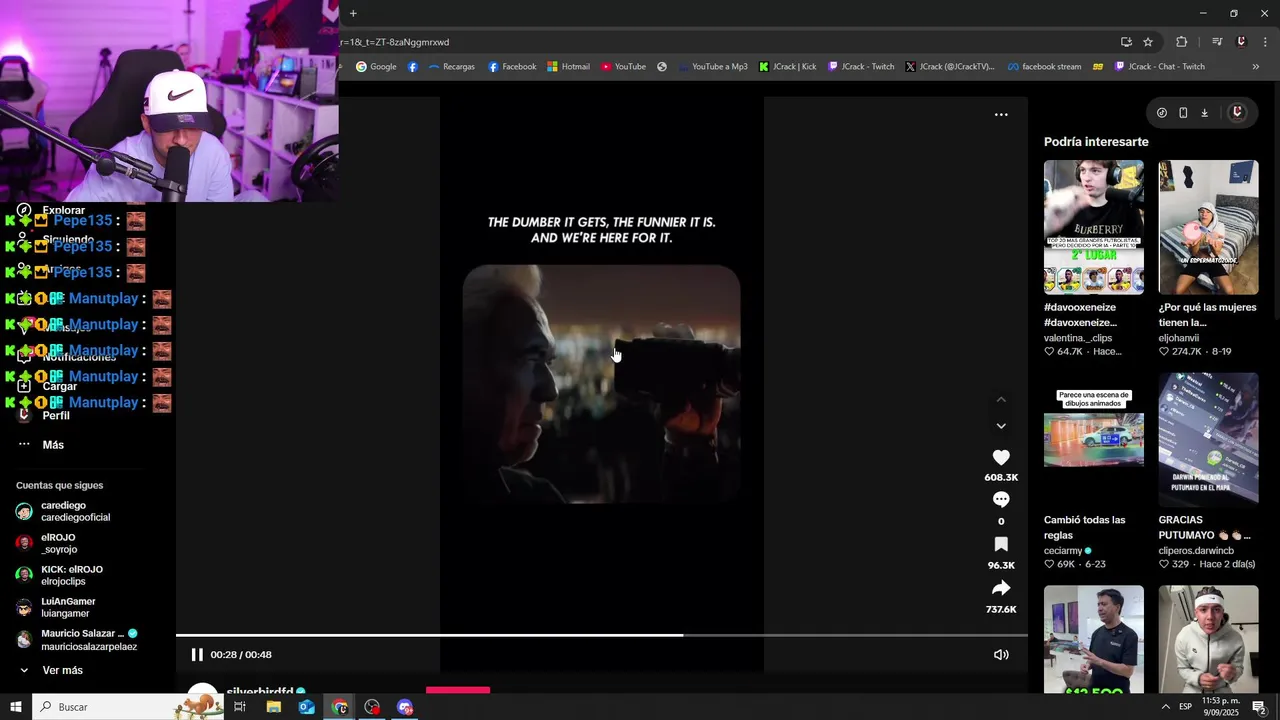The height and width of the screenshot is (720, 1280).
Task: Click the phone app icon in top pill
Action: 1183,113
